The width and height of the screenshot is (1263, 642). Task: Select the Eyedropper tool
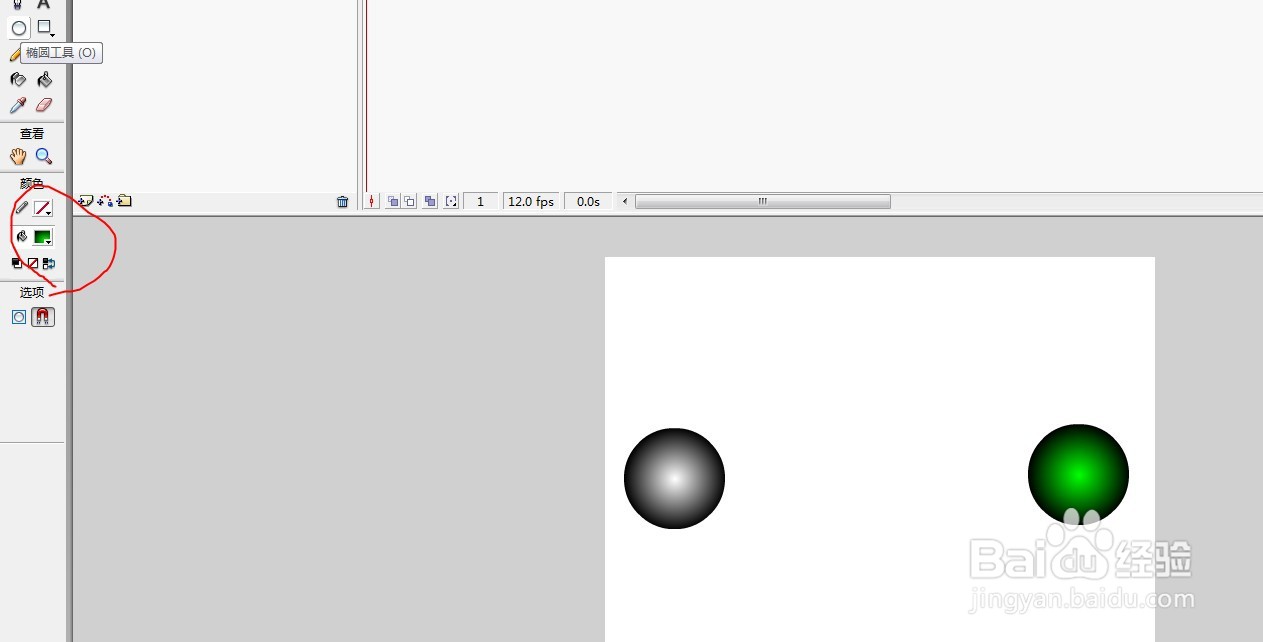tap(18, 105)
